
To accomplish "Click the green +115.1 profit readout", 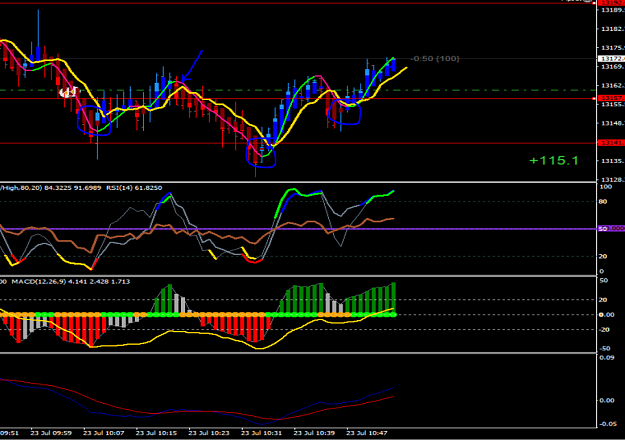I will pyautogui.click(x=553, y=161).
